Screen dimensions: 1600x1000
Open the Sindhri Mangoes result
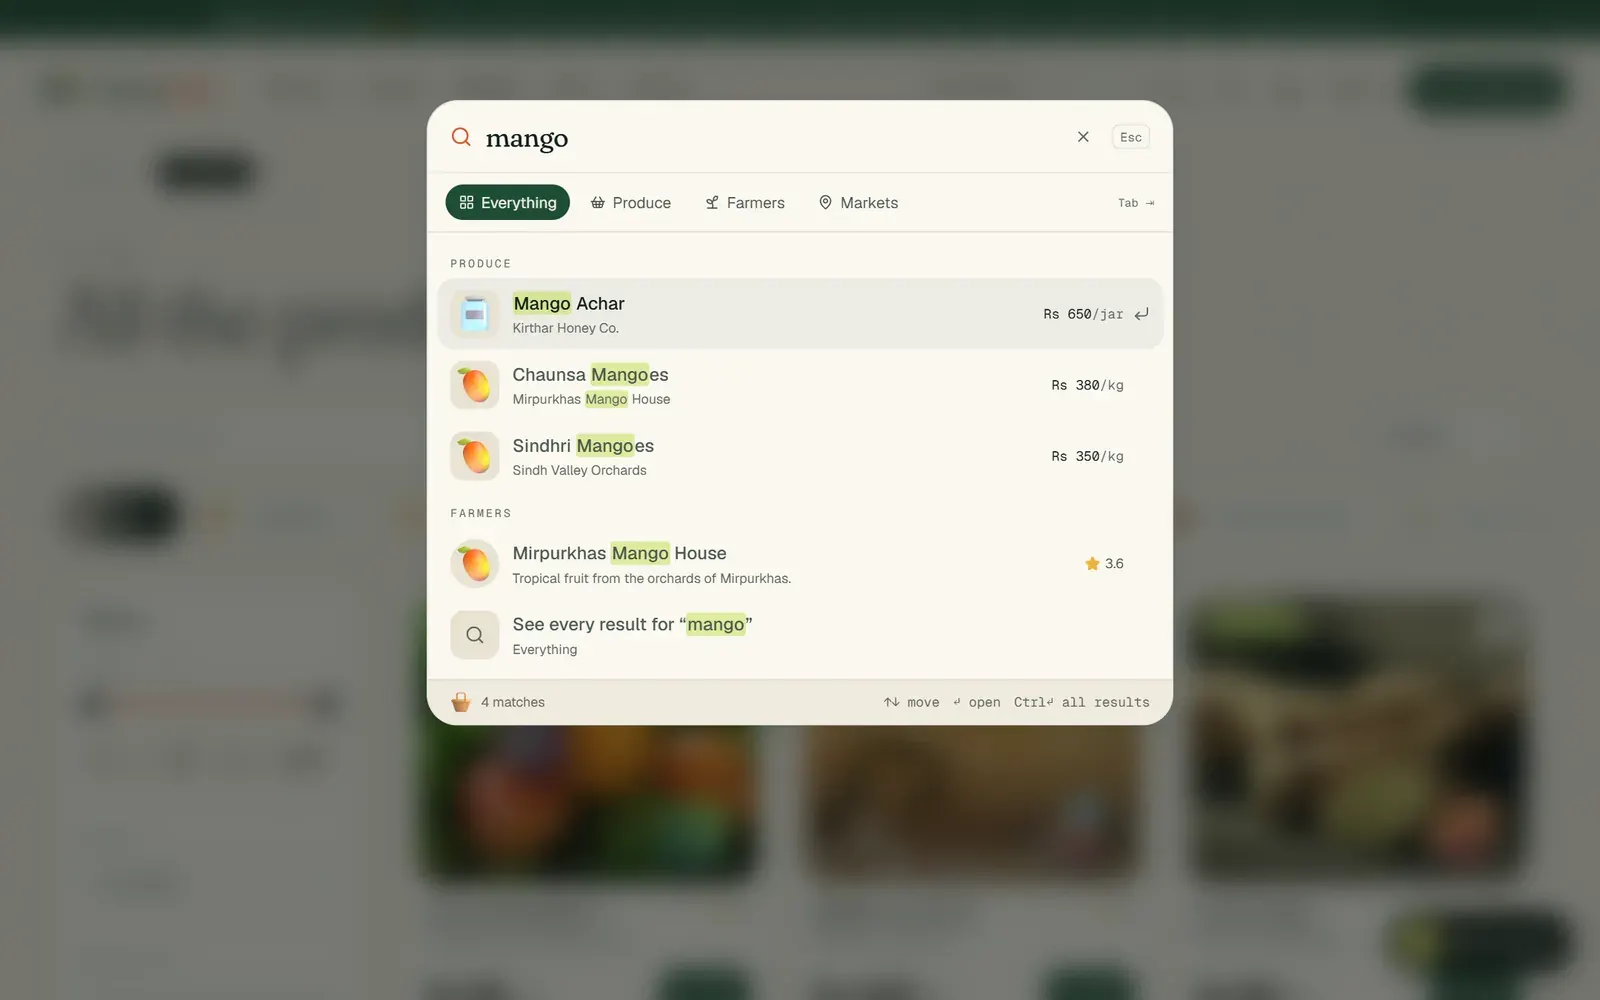pos(800,456)
